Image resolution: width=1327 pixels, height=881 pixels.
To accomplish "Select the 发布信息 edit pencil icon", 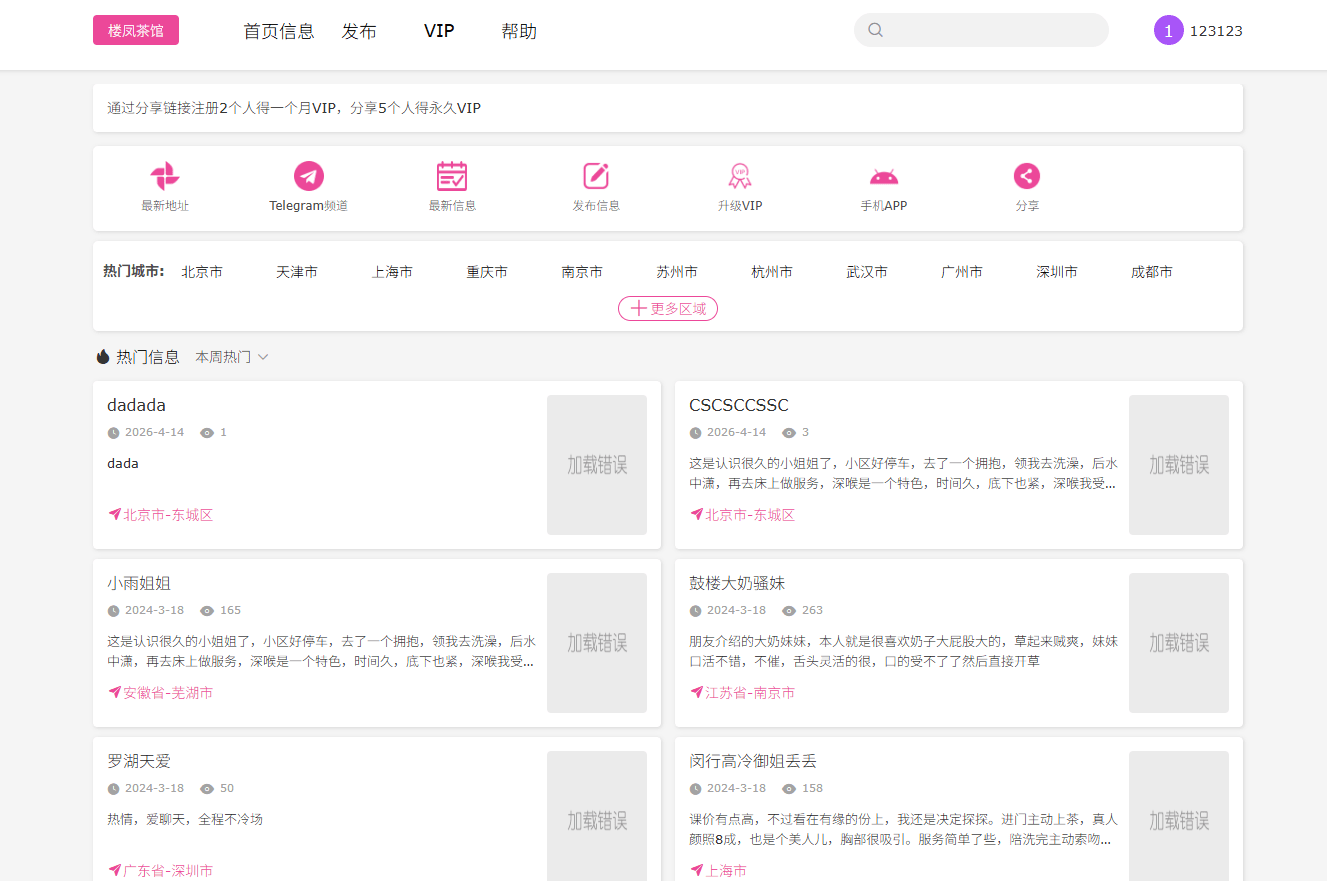I will [x=596, y=176].
